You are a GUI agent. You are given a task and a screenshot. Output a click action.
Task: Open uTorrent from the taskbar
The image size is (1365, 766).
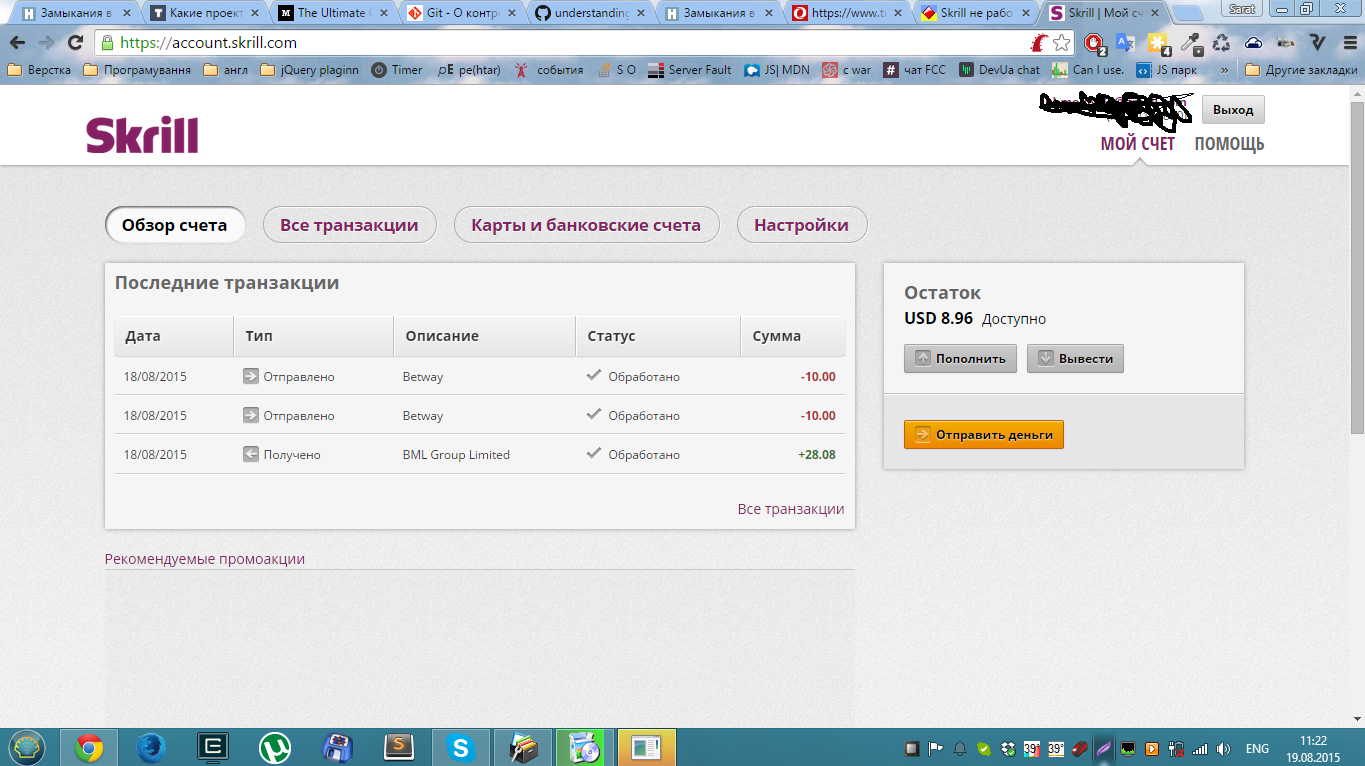tap(275, 747)
